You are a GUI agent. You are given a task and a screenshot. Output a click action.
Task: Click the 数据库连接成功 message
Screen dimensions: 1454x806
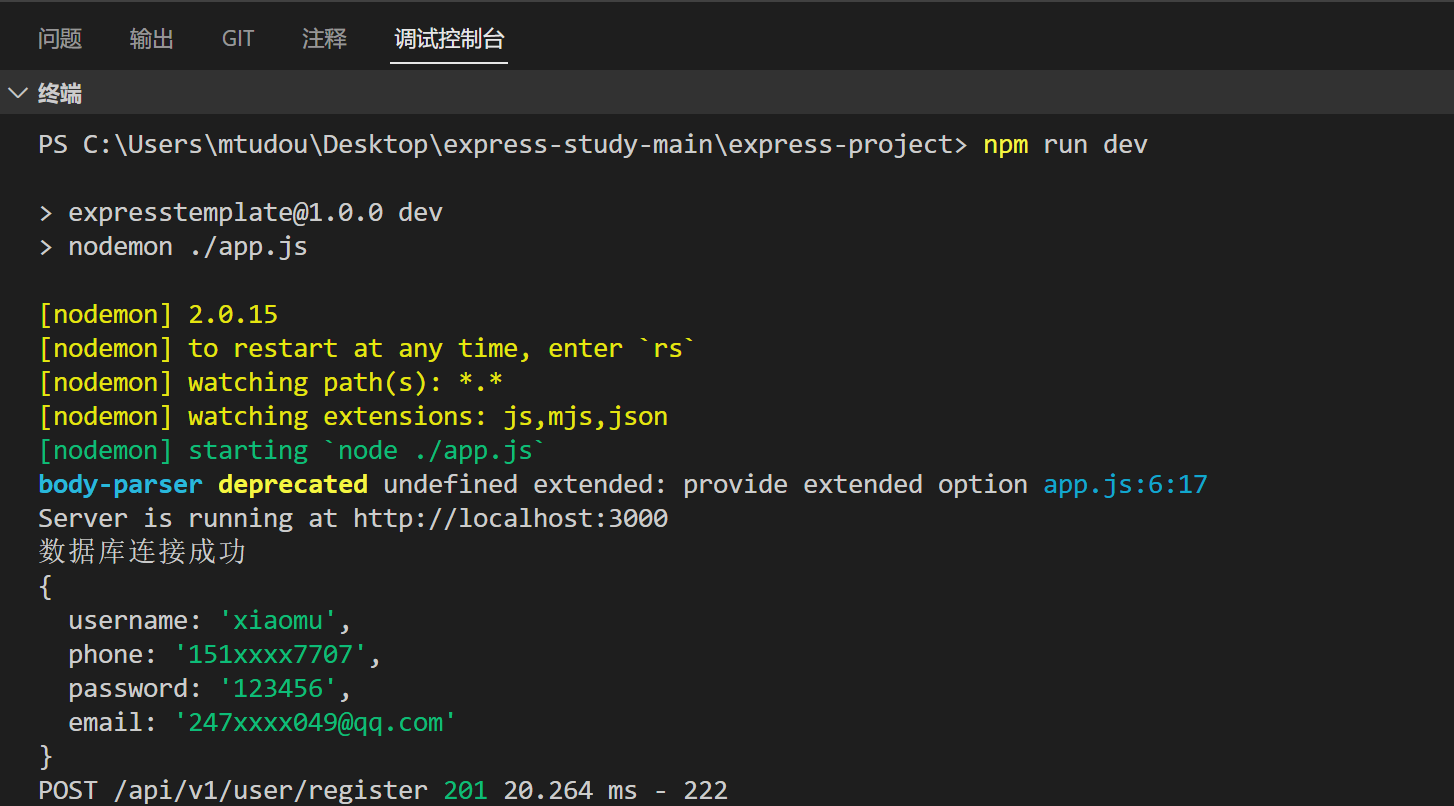pos(142,552)
